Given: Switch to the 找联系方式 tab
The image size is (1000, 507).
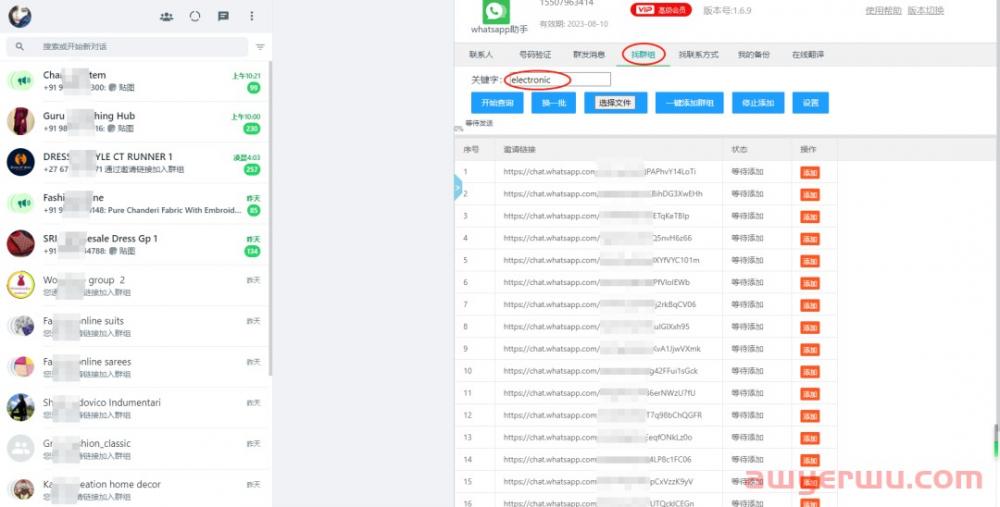Looking at the screenshot, I should pos(698,55).
